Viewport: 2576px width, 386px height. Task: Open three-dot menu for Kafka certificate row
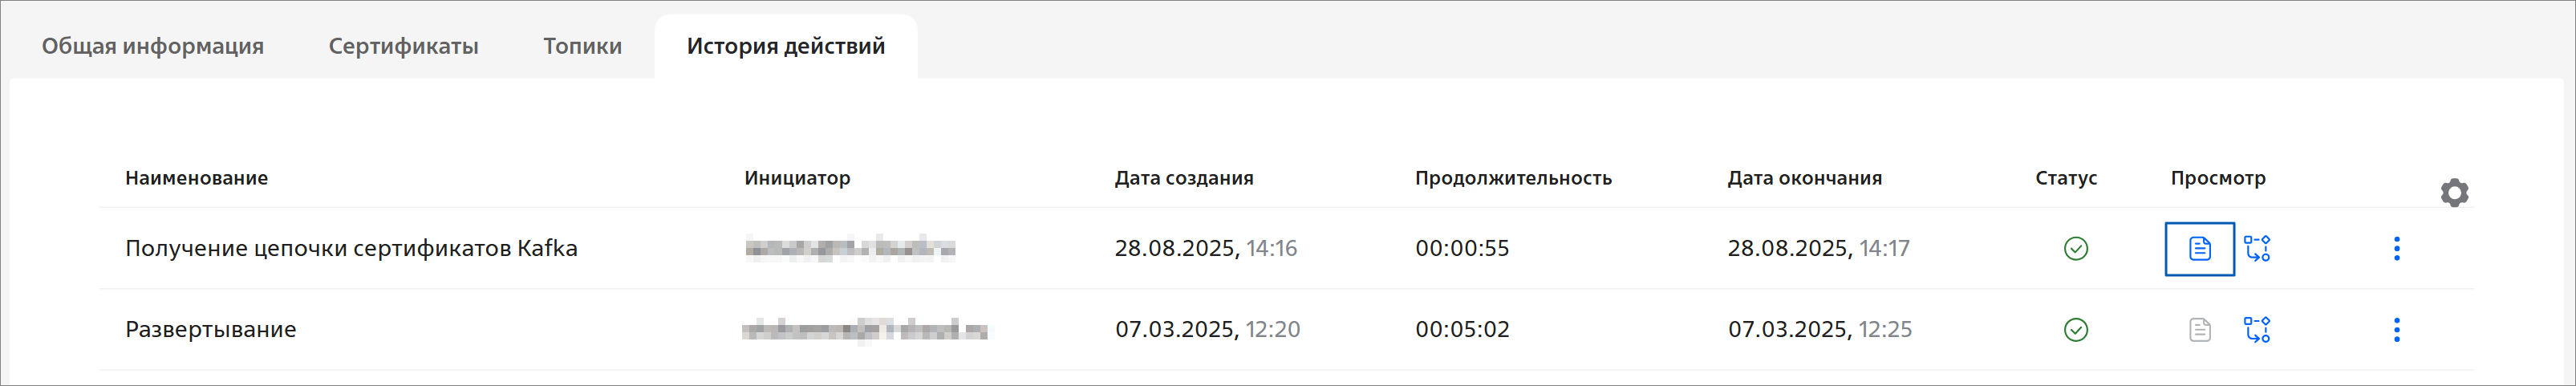[2396, 249]
